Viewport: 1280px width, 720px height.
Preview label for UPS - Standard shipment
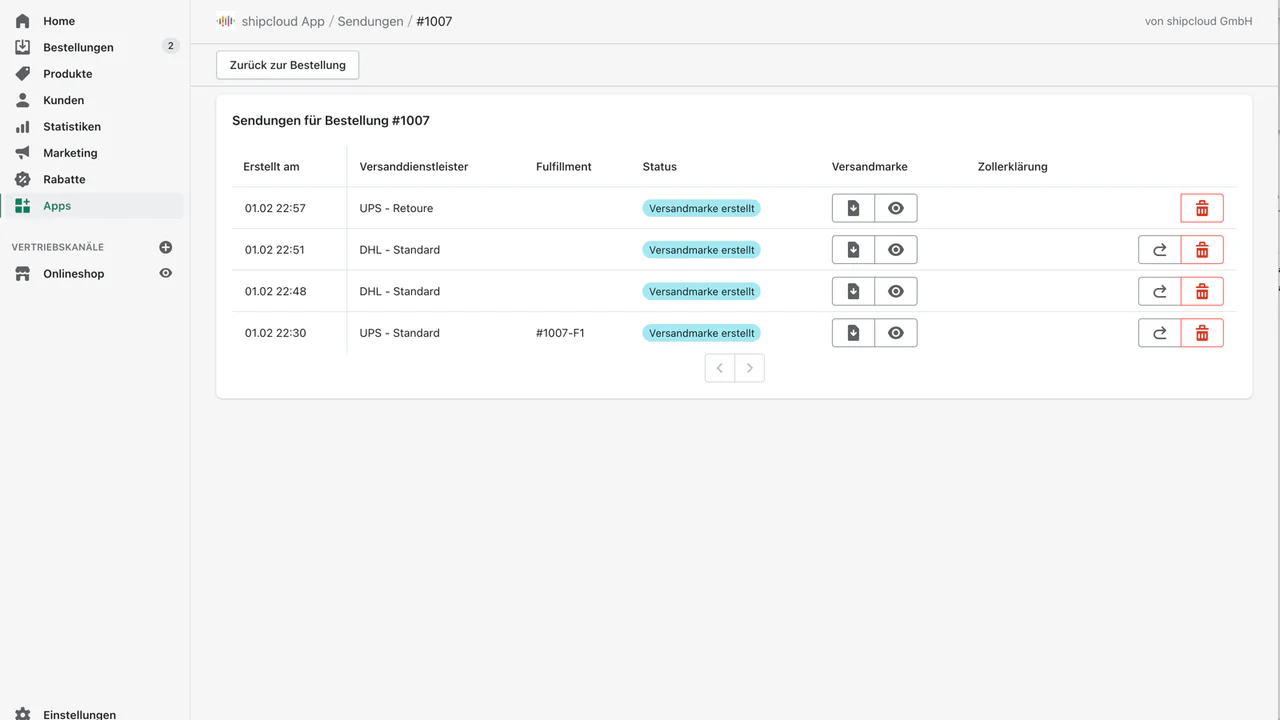pos(896,333)
